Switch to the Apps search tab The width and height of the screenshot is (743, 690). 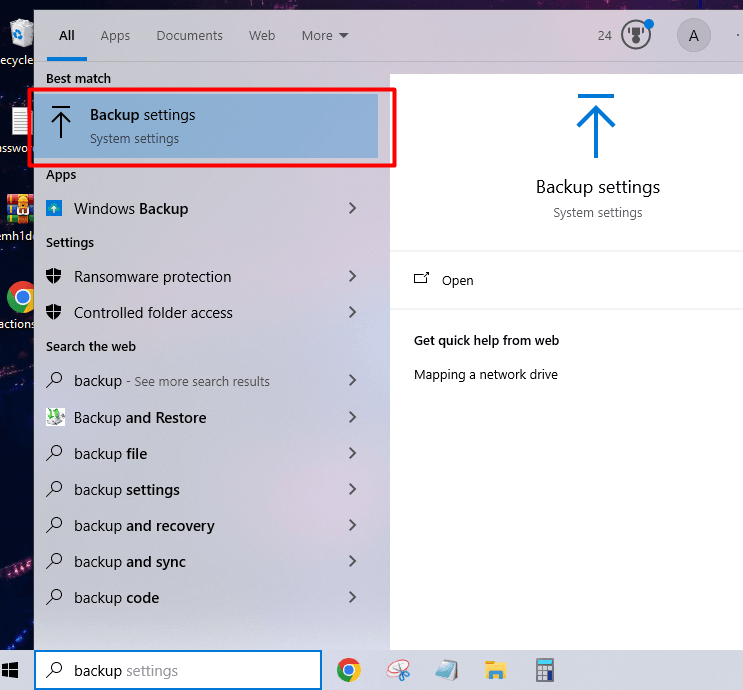[x=115, y=36]
